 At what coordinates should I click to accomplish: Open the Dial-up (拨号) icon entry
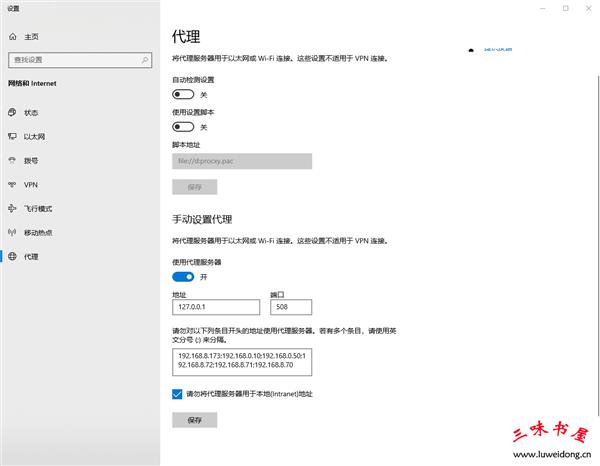[x=12, y=160]
